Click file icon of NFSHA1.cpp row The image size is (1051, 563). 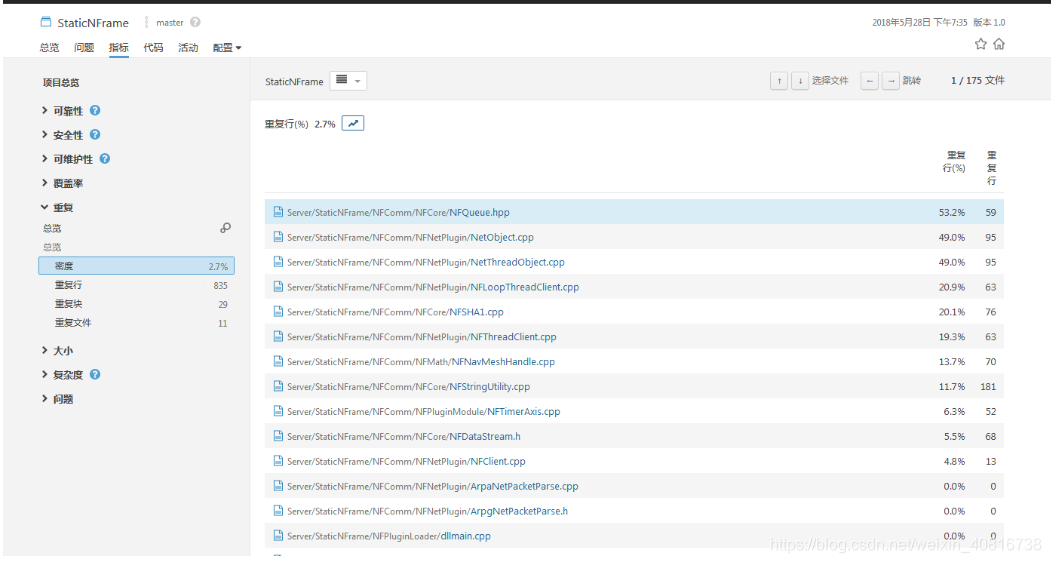[278, 311]
